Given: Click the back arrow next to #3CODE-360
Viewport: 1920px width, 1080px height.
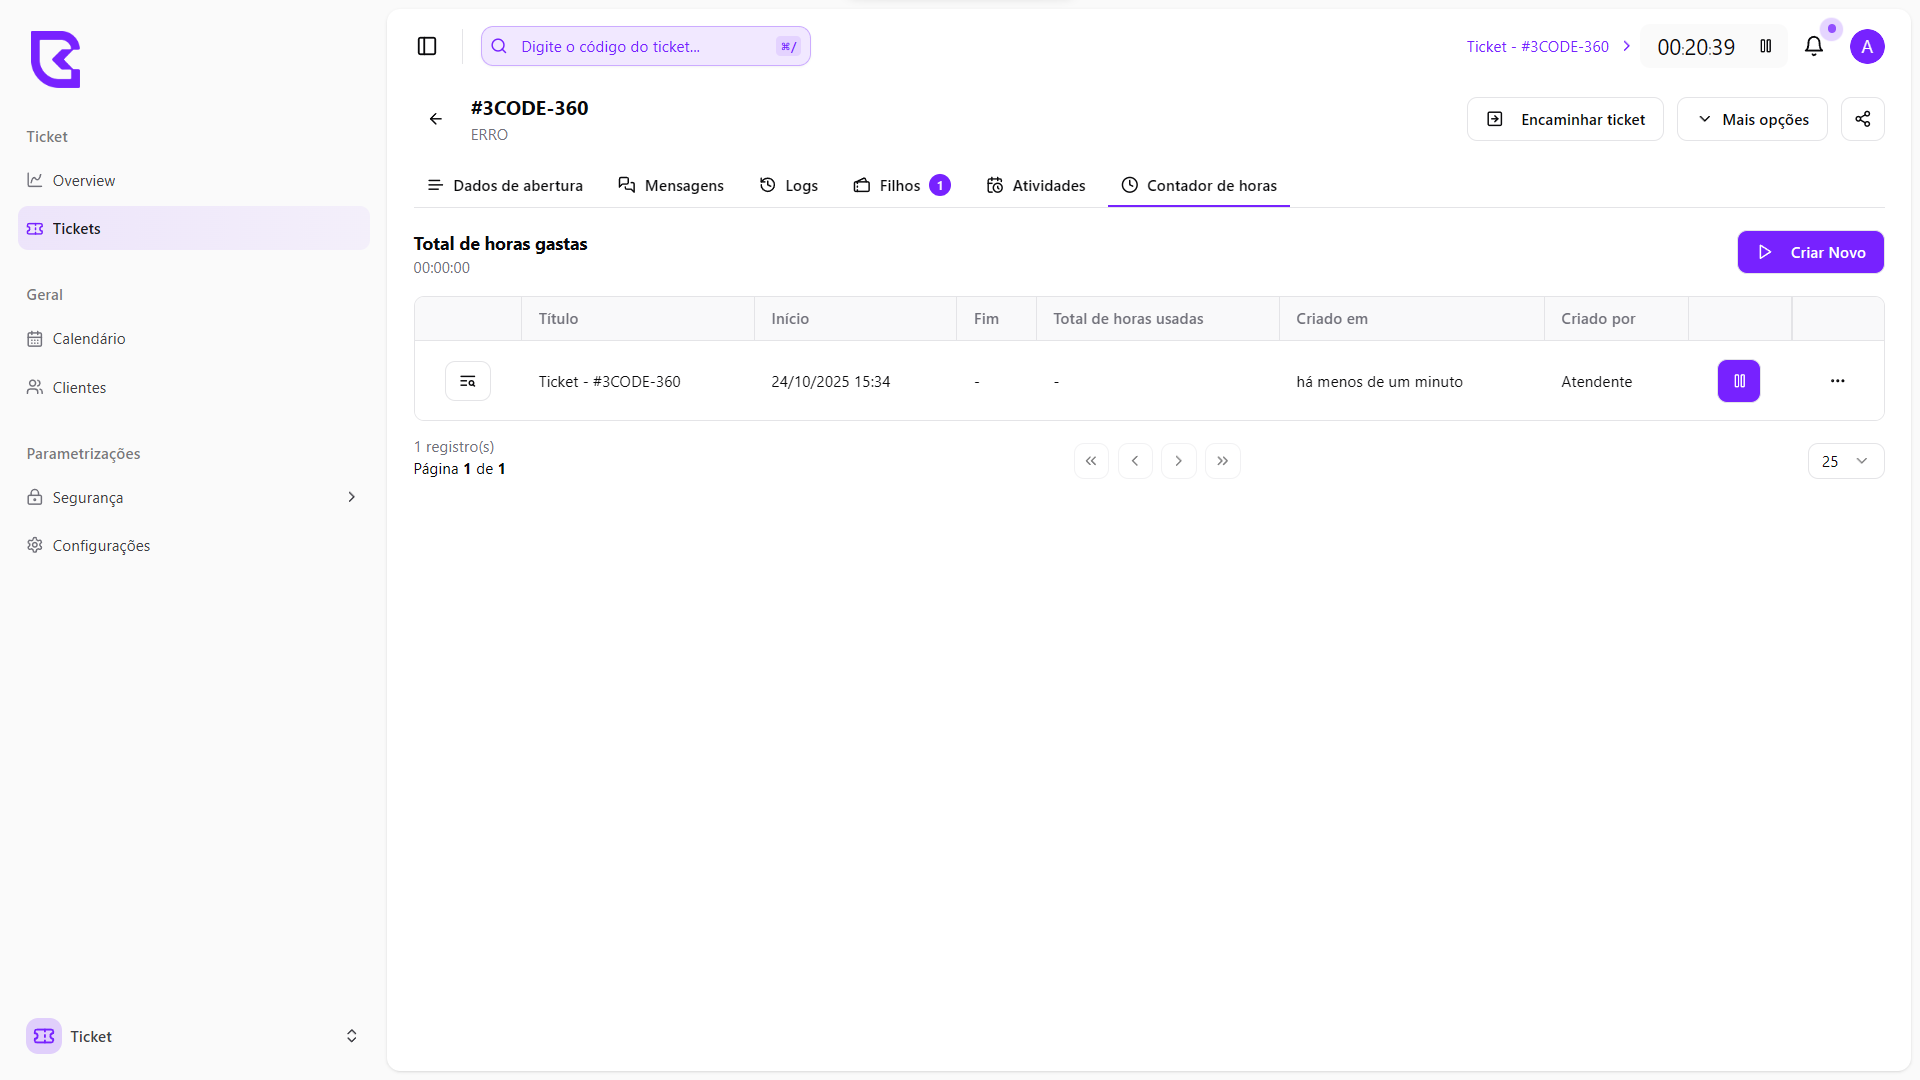Looking at the screenshot, I should tap(436, 119).
